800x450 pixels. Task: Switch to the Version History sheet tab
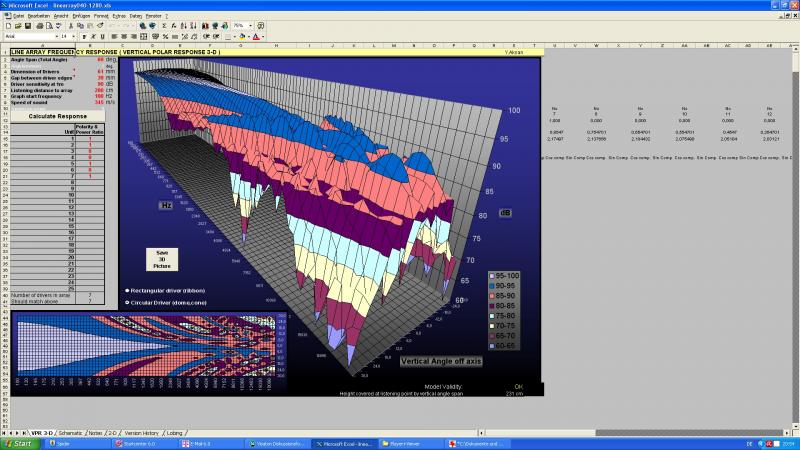(x=139, y=433)
